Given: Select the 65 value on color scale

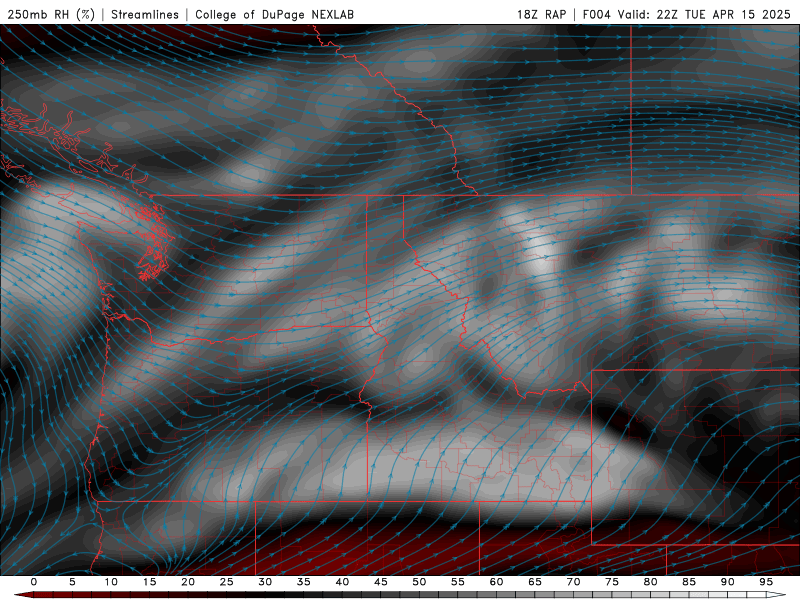Looking at the screenshot, I should (535, 582).
